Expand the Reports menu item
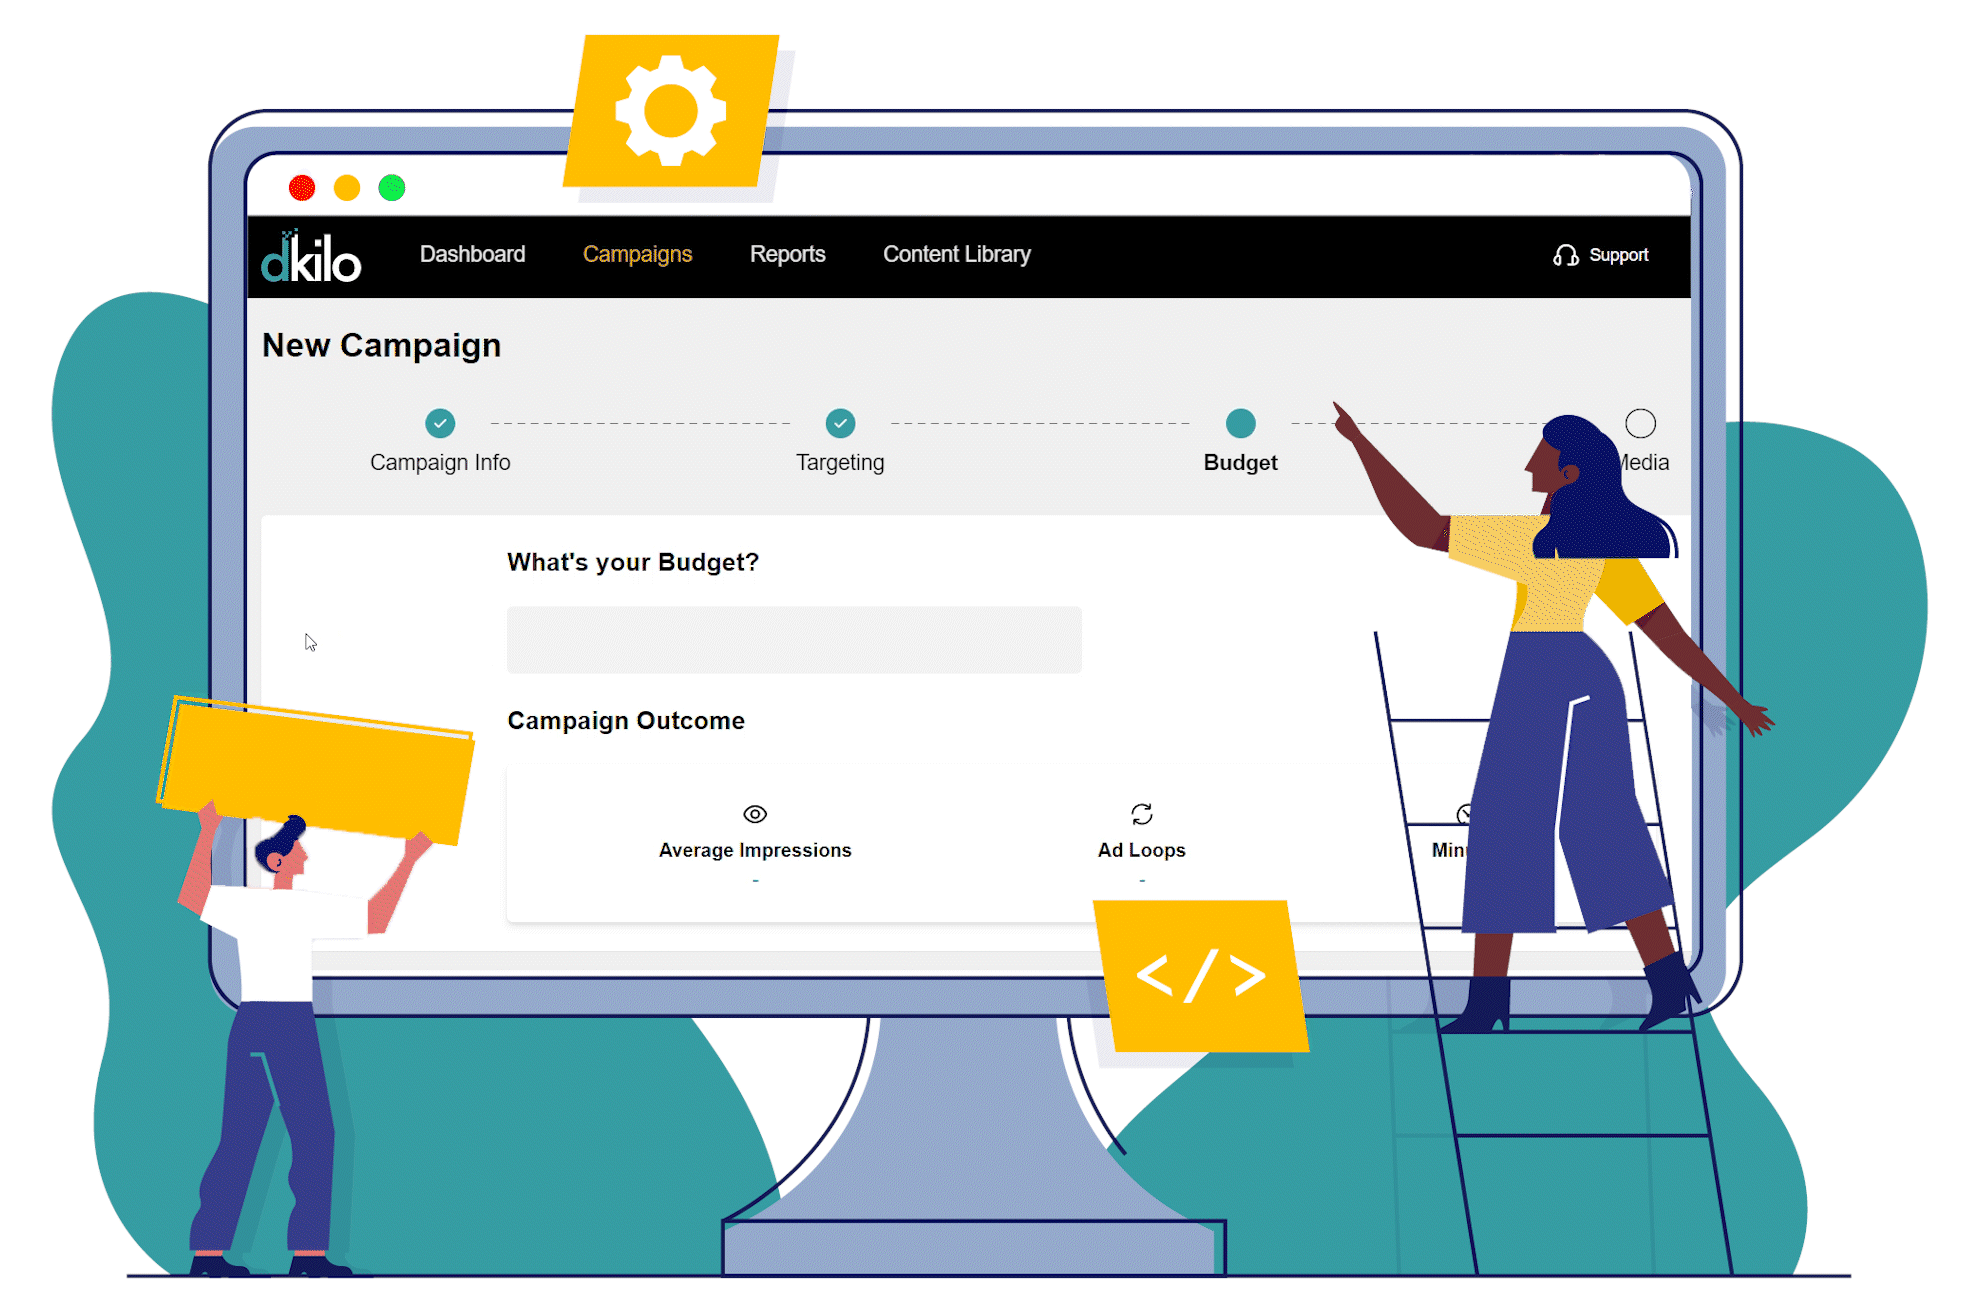 coord(787,255)
